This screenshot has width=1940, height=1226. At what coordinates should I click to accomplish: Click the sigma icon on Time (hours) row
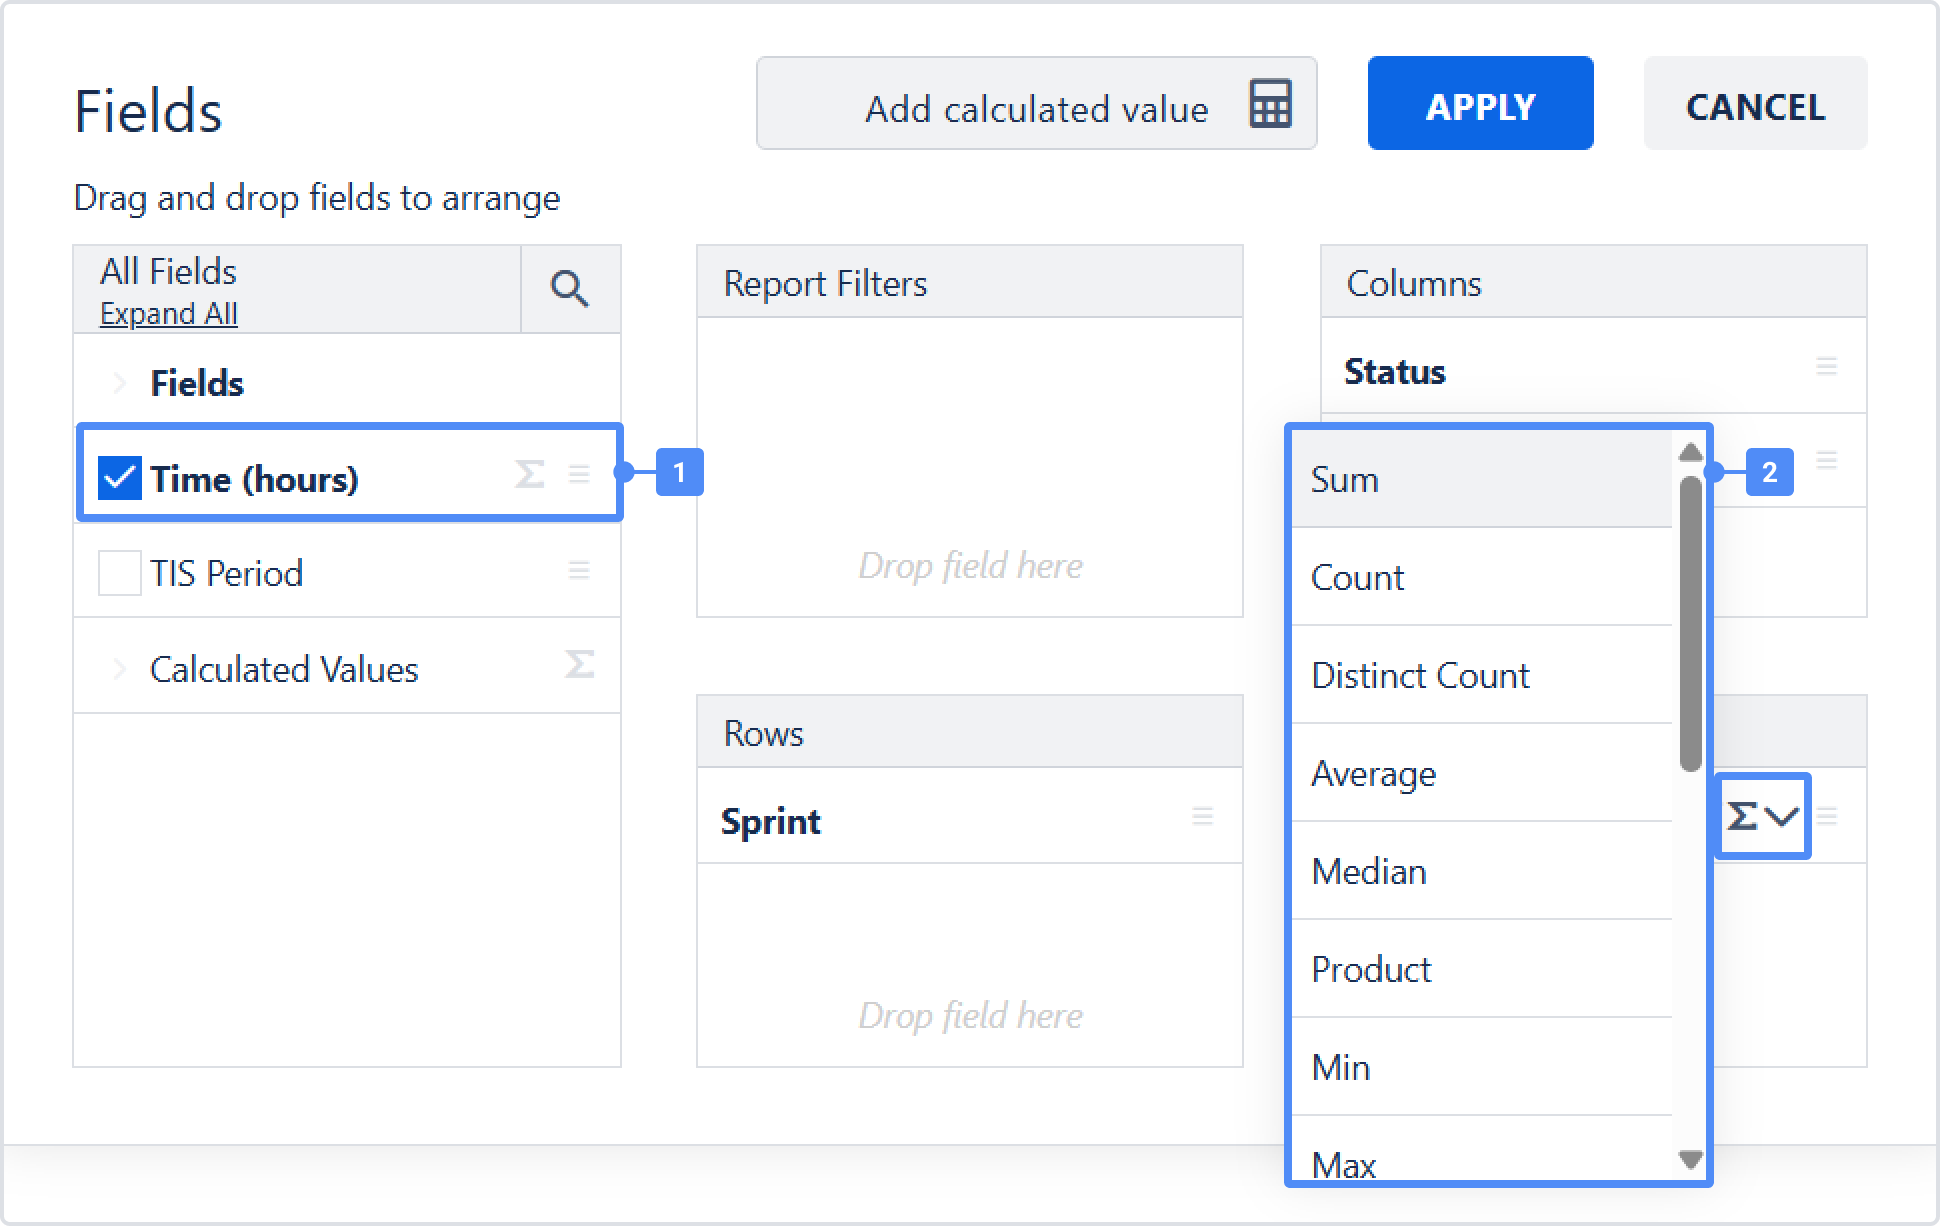[529, 474]
